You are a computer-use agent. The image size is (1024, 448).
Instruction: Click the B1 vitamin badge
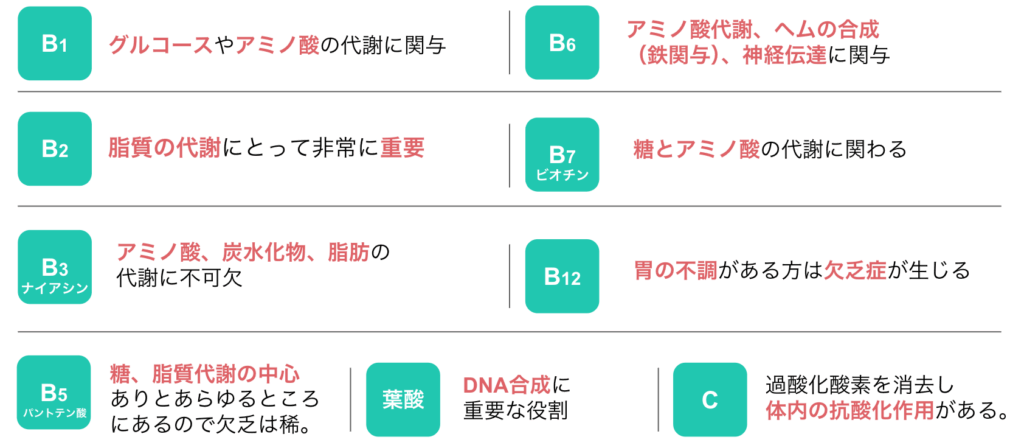point(55,43)
